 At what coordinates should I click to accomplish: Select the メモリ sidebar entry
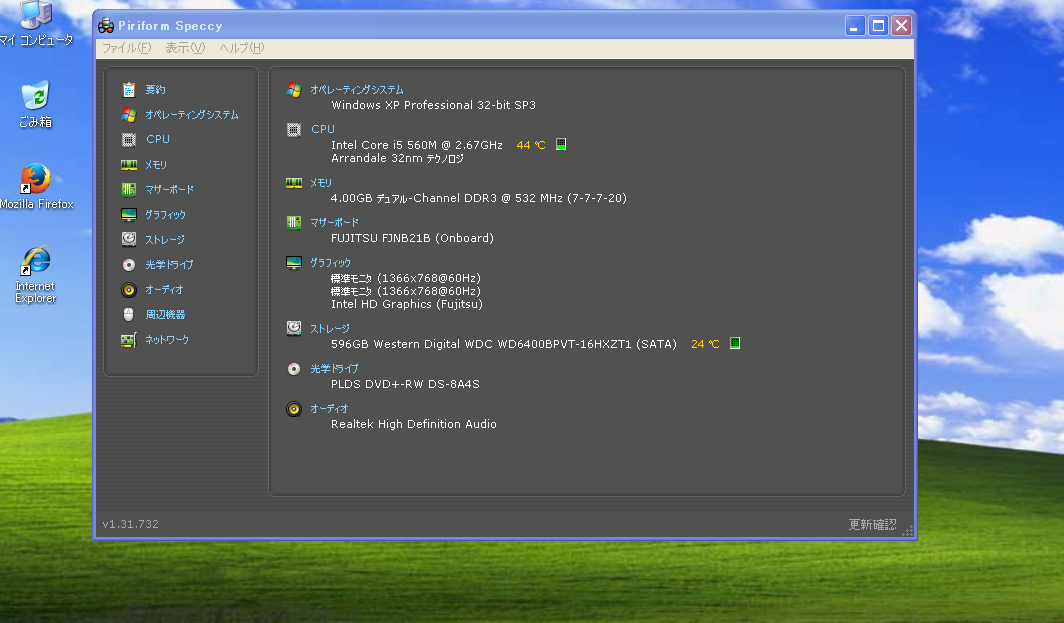coord(156,164)
